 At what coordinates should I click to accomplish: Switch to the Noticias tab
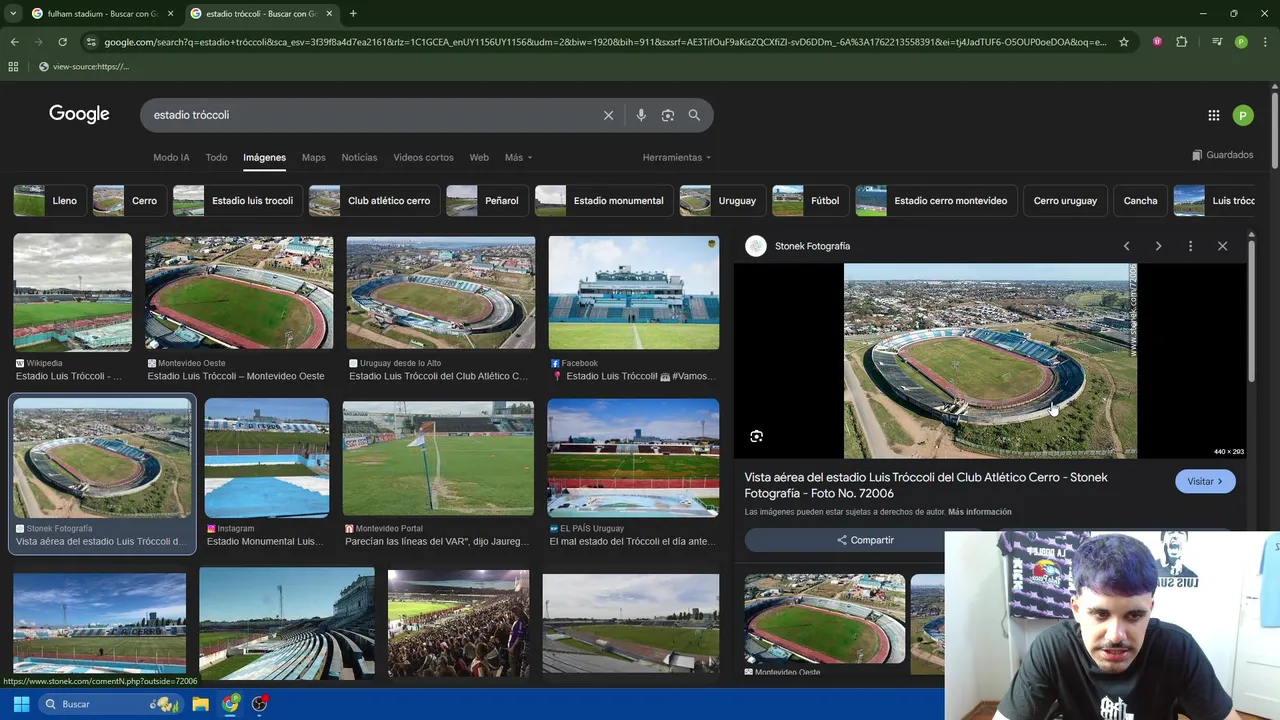[359, 157]
